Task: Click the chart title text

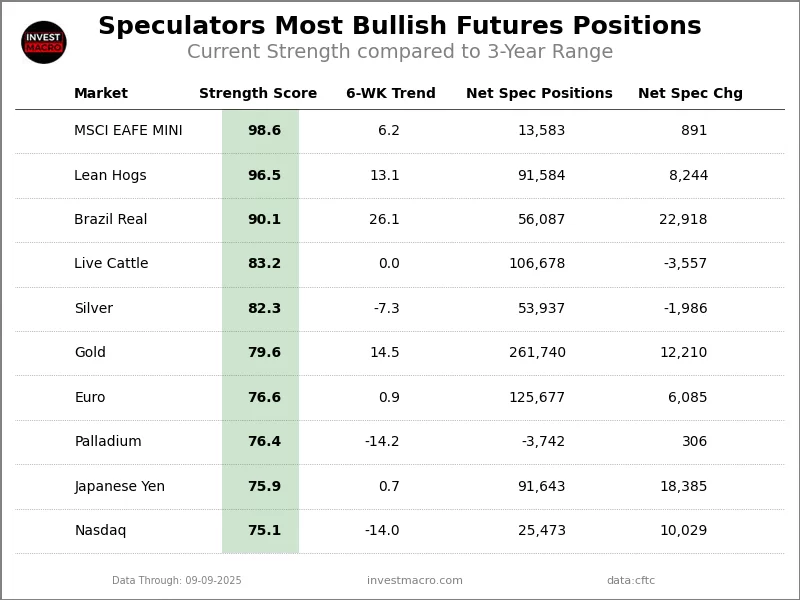Action: pyautogui.click(x=400, y=27)
